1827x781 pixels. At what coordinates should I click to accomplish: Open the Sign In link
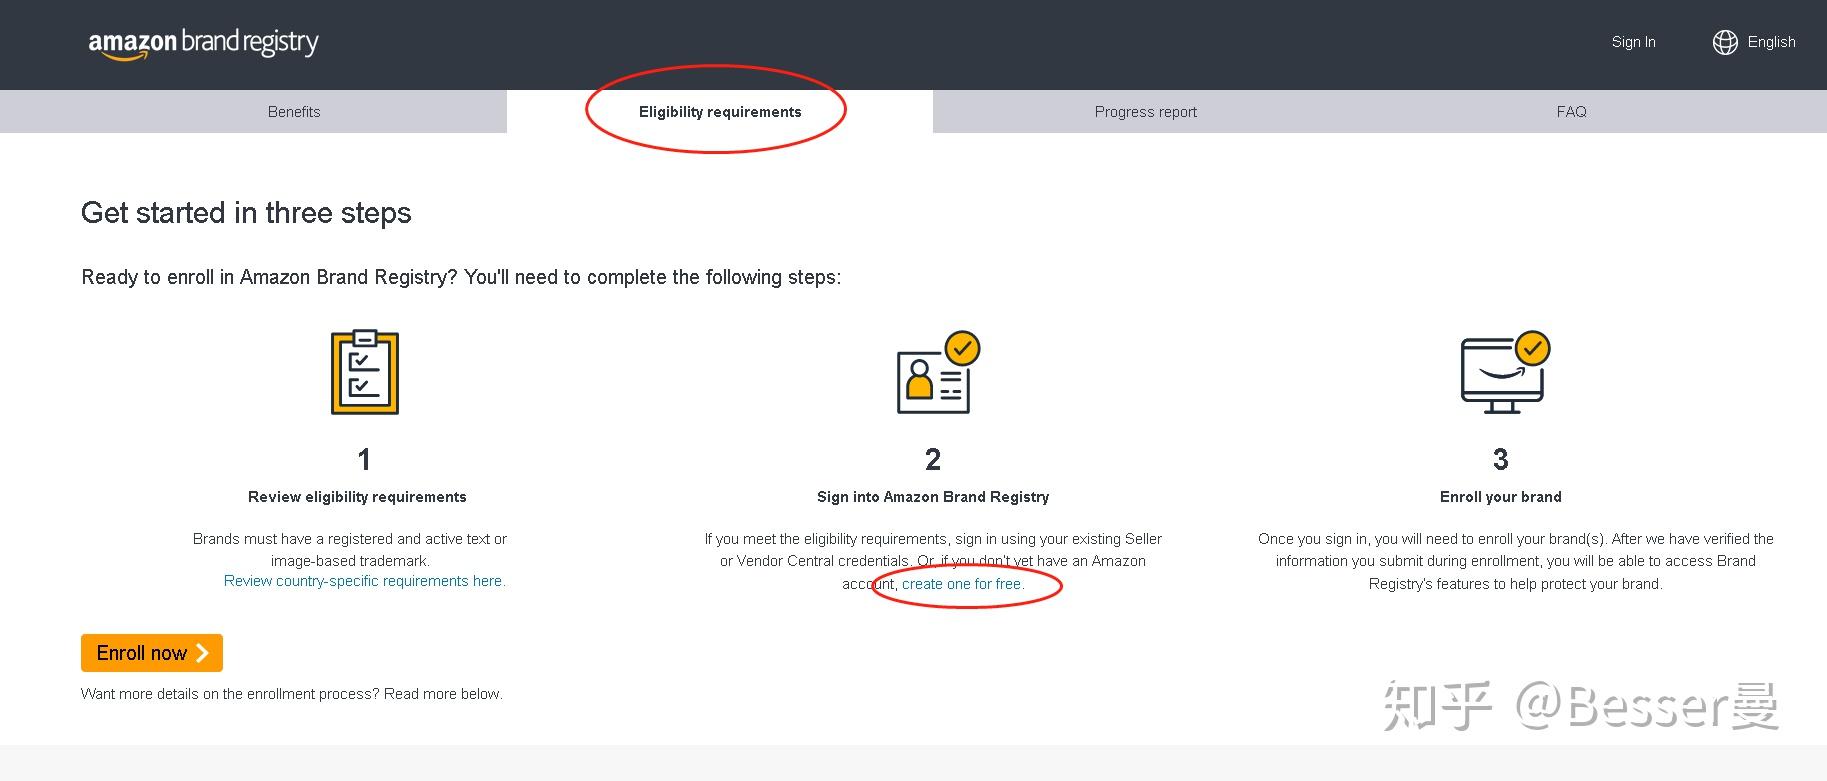pos(1633,42)
